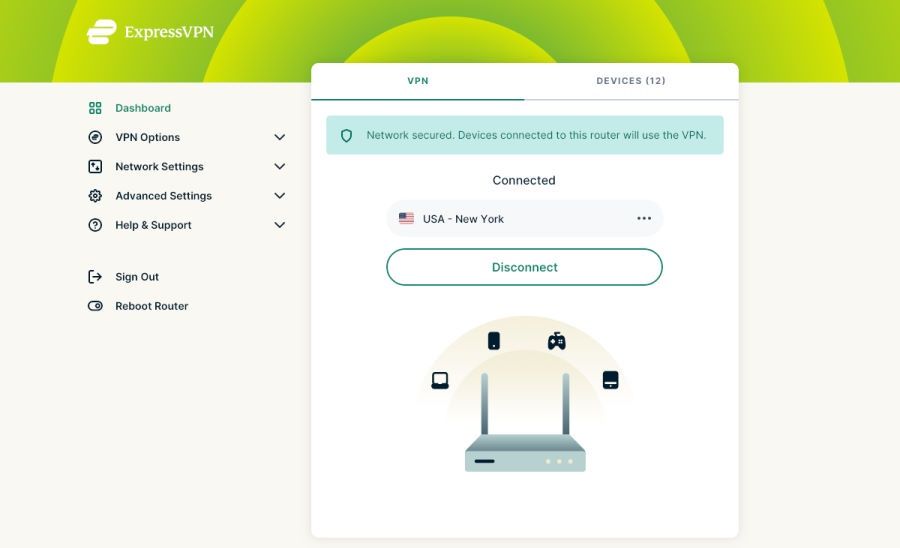Click the Dashboard grid icon
900x548 pixels.
(95, 108)
